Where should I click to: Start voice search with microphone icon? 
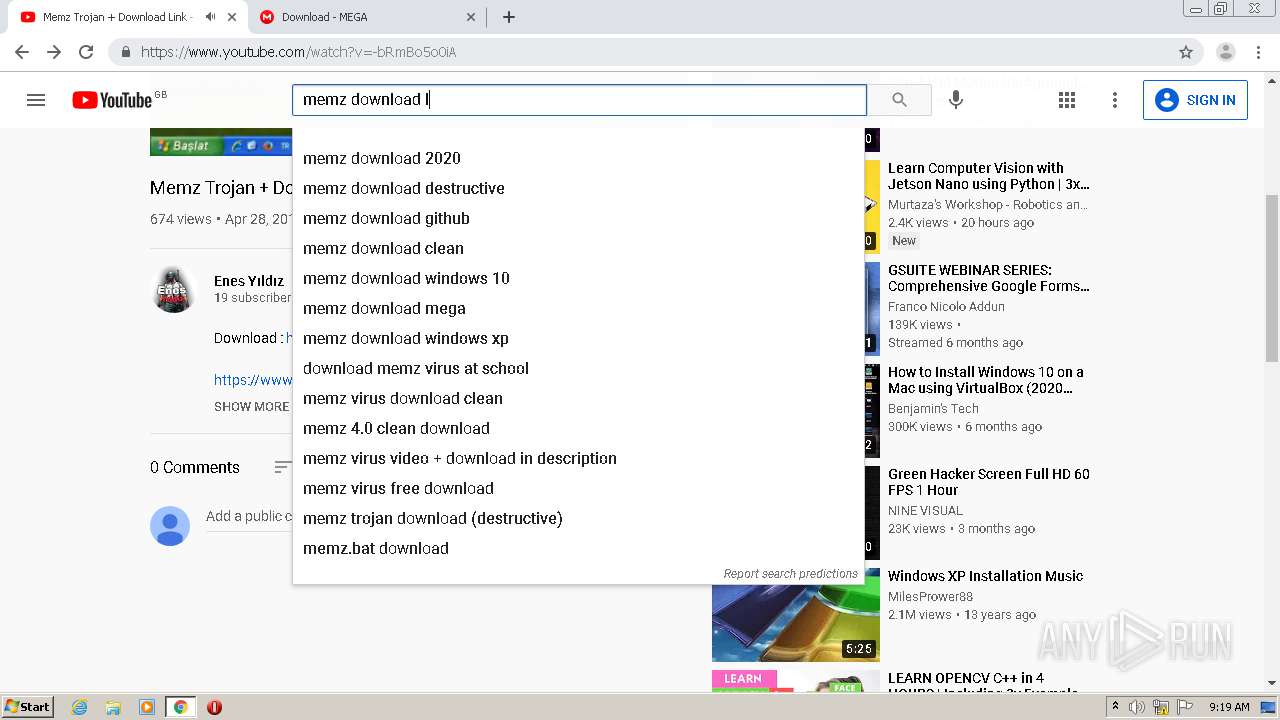(956, 100)
